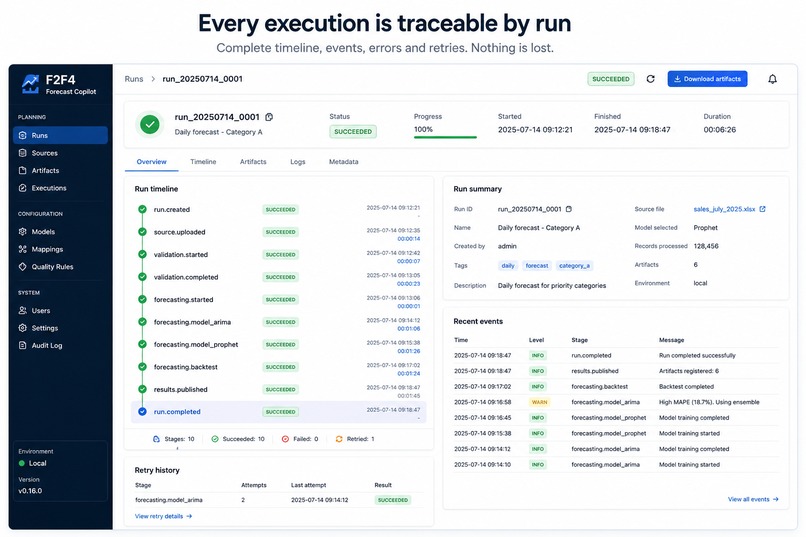Image resolution: width=806 pixels, height=537 pixels.
Task: Click Audit Log sidebar icon
Action: pos(23,345)
